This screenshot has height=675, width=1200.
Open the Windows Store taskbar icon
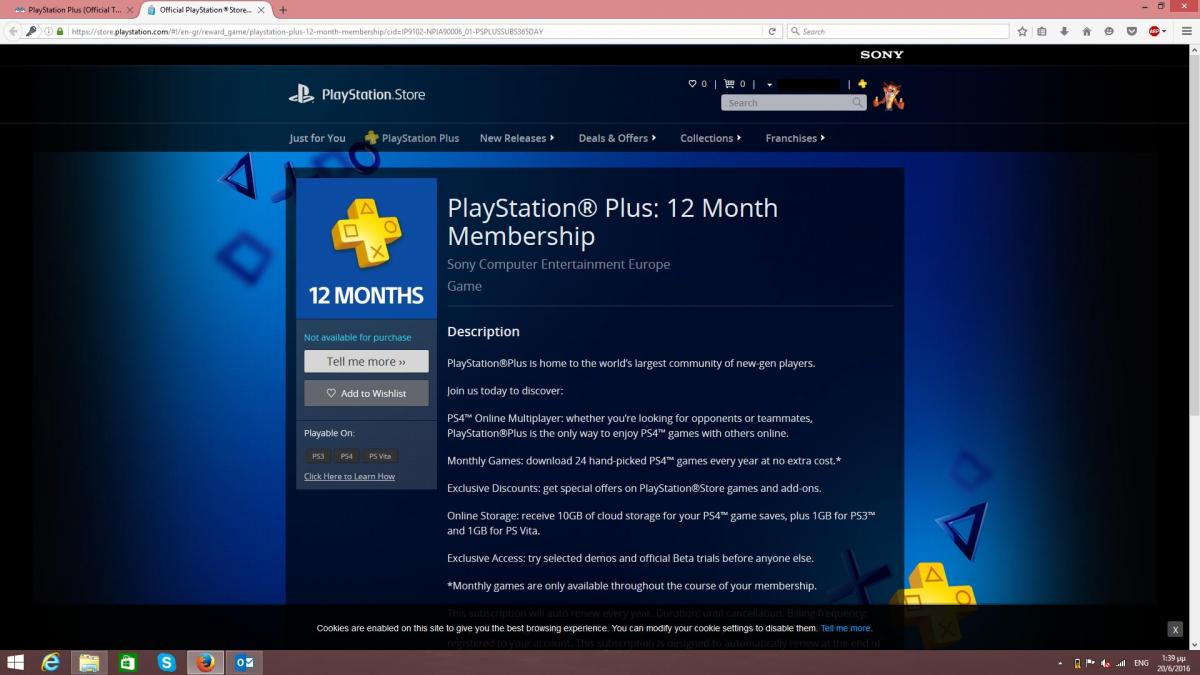tap(128, 662)
